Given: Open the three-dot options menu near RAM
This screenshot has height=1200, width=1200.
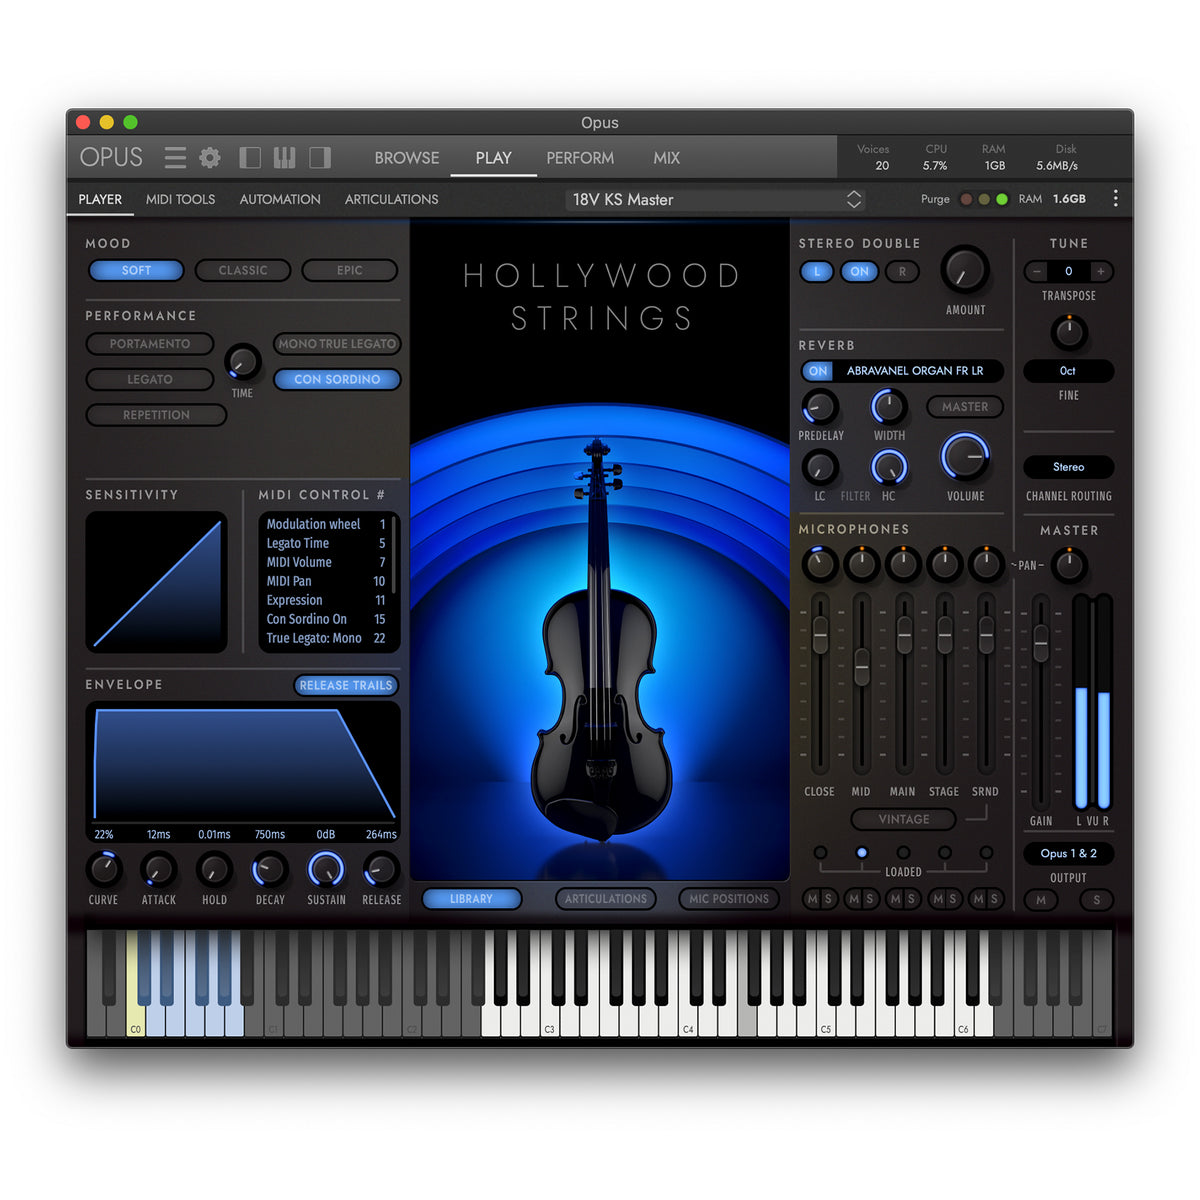Looking at the screenshot, I should pos(1116,199).
